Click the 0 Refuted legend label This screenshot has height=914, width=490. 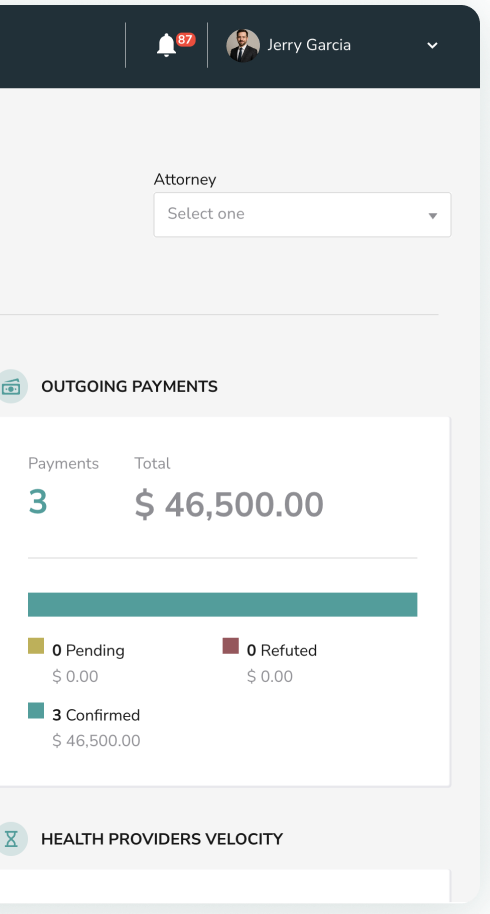point(282,651)
